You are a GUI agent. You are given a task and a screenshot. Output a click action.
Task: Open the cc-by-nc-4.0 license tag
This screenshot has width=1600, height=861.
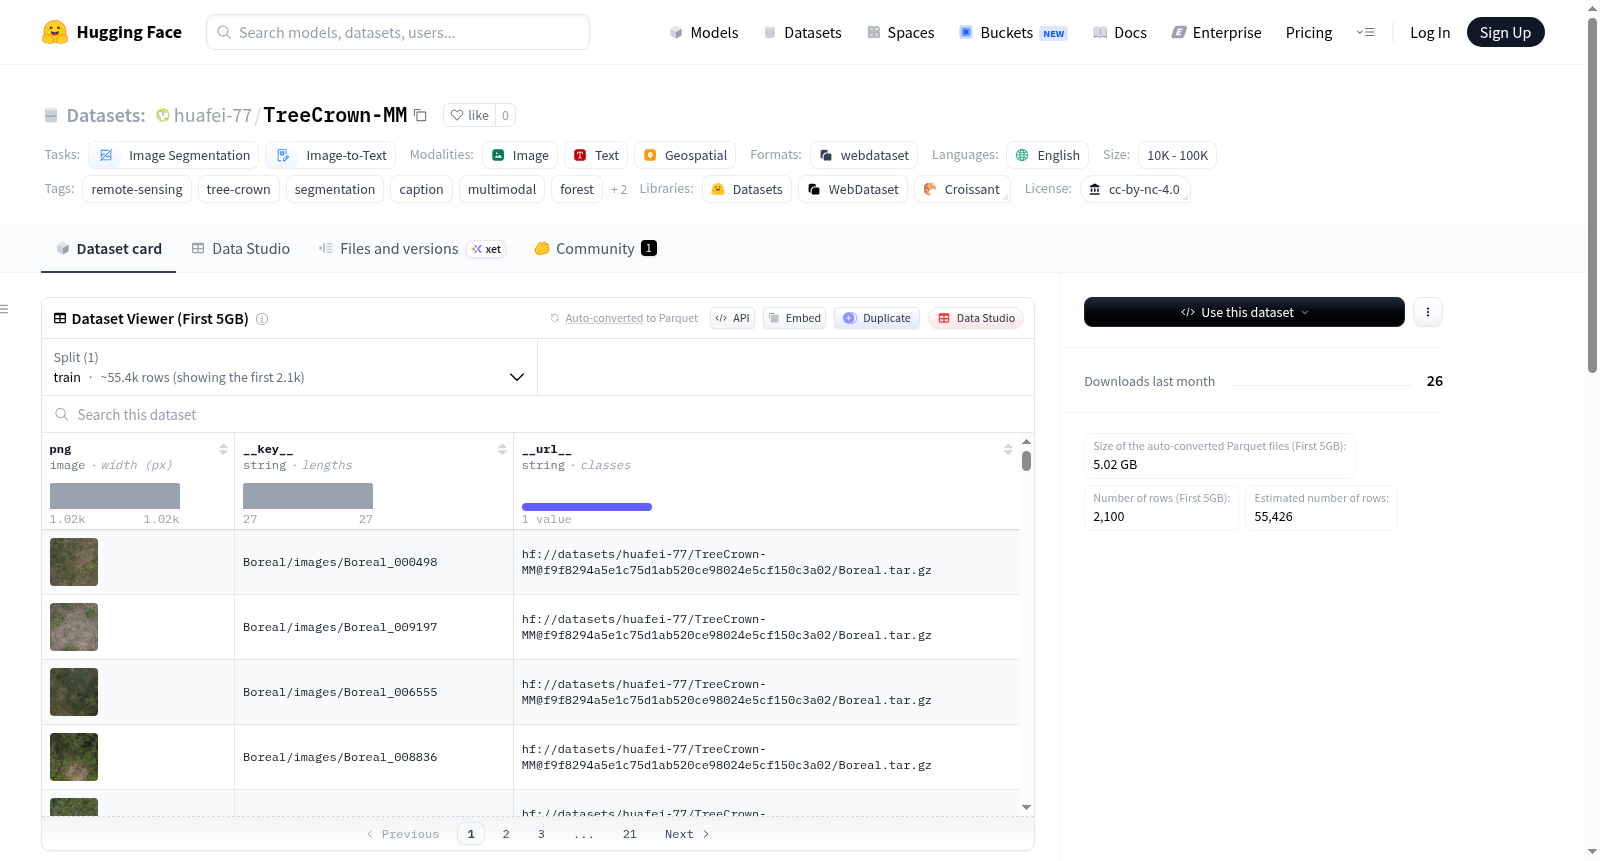(x=1135, y=189)
